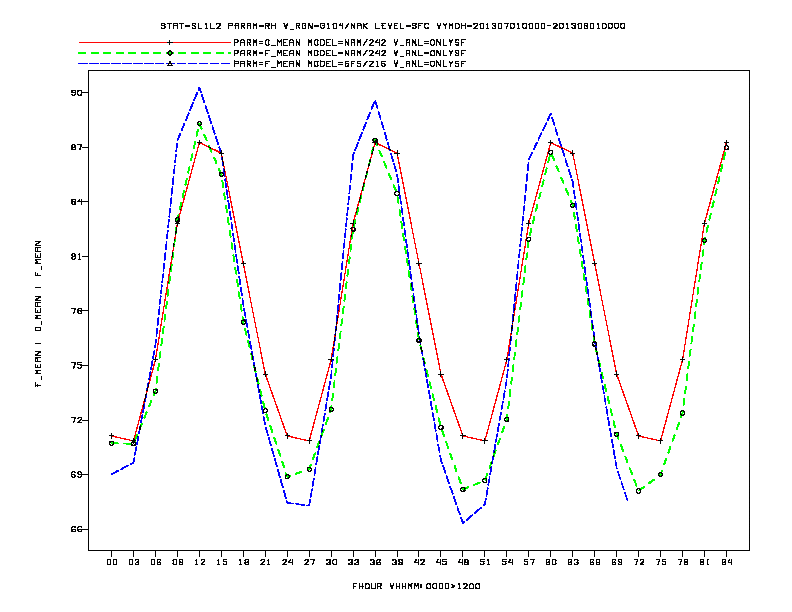Click the x-axis tick label 30
The height and width of the screenshot is (612, 792).
pyautogui.click(x=331, y=562)
